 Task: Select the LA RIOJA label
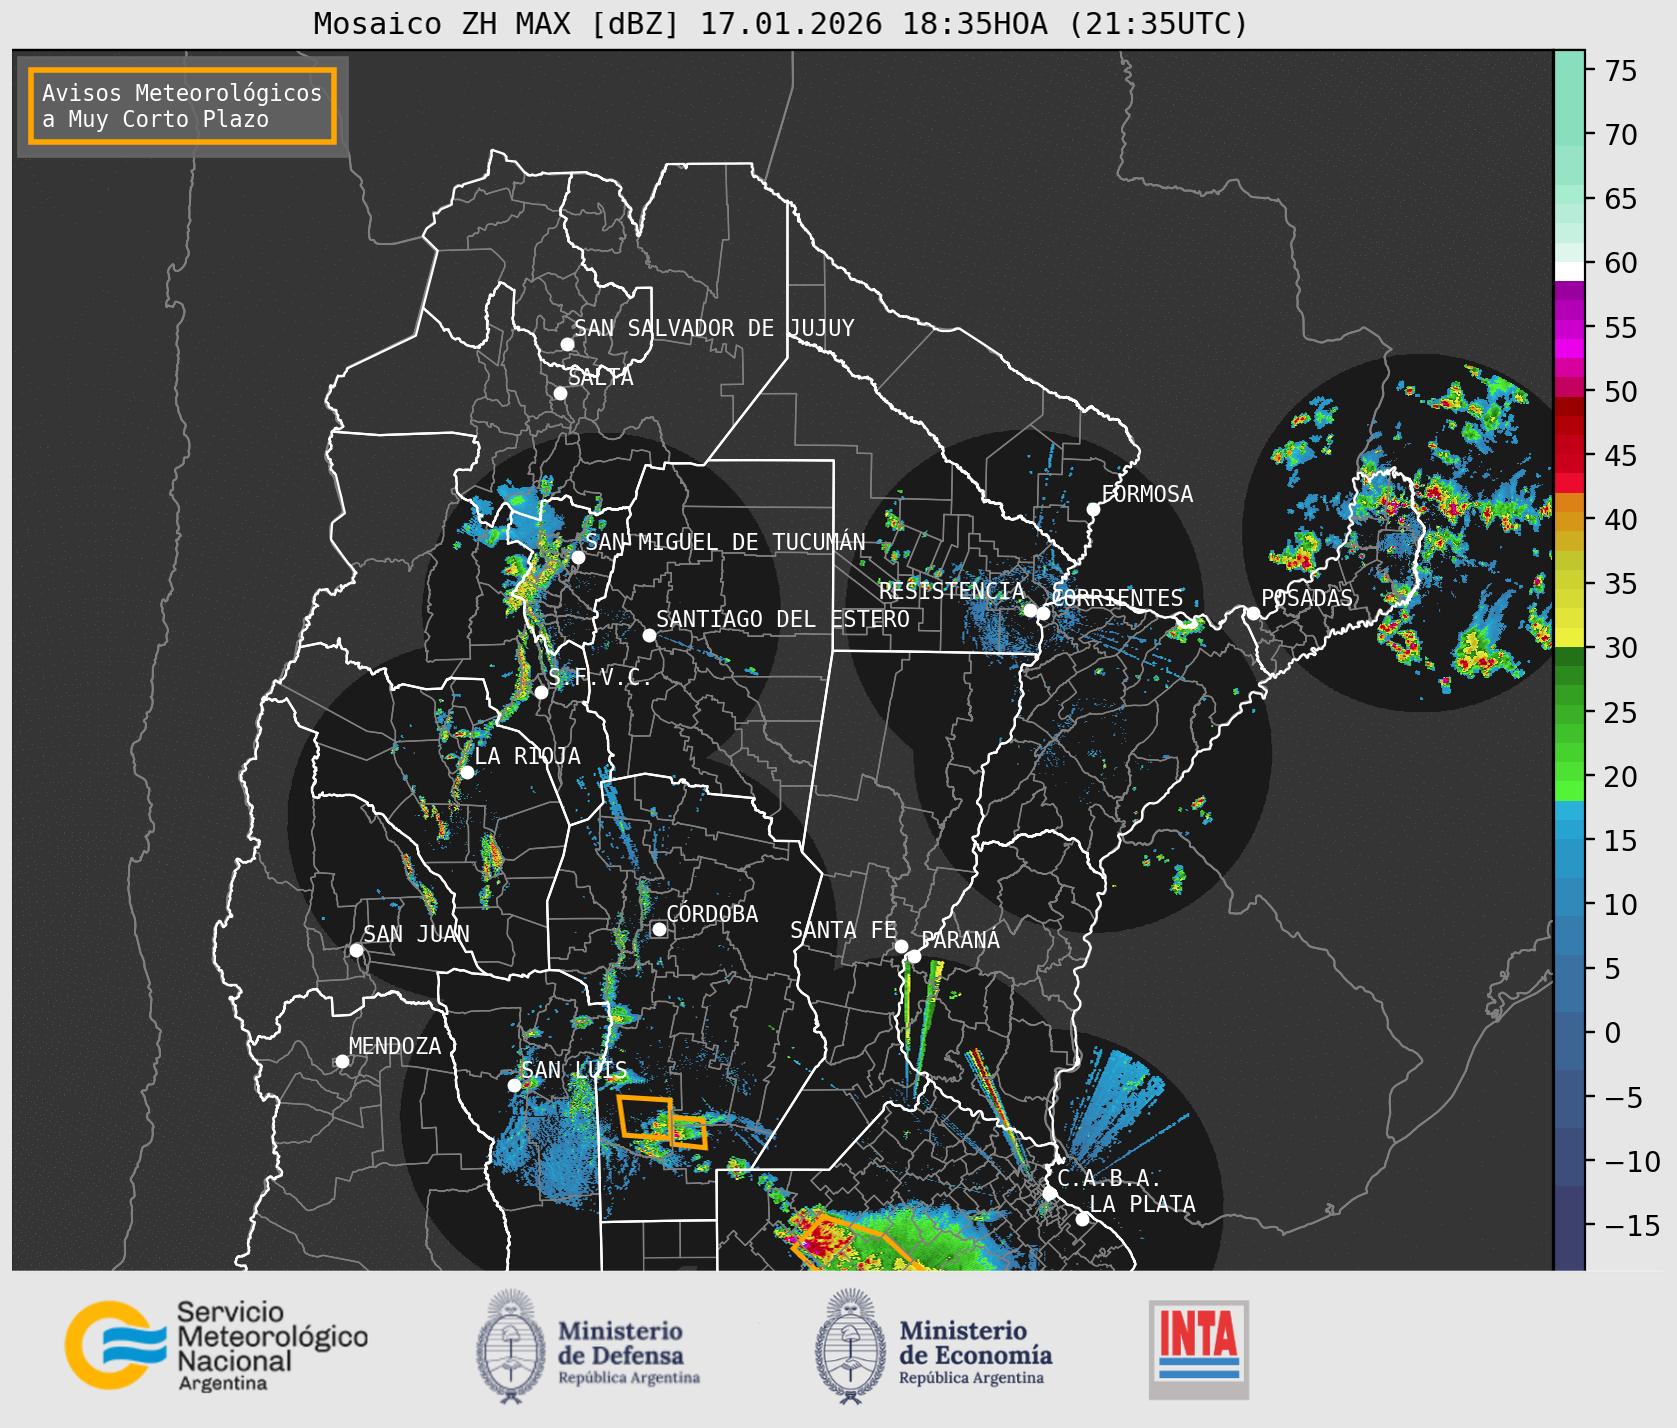tap(527, 756)
